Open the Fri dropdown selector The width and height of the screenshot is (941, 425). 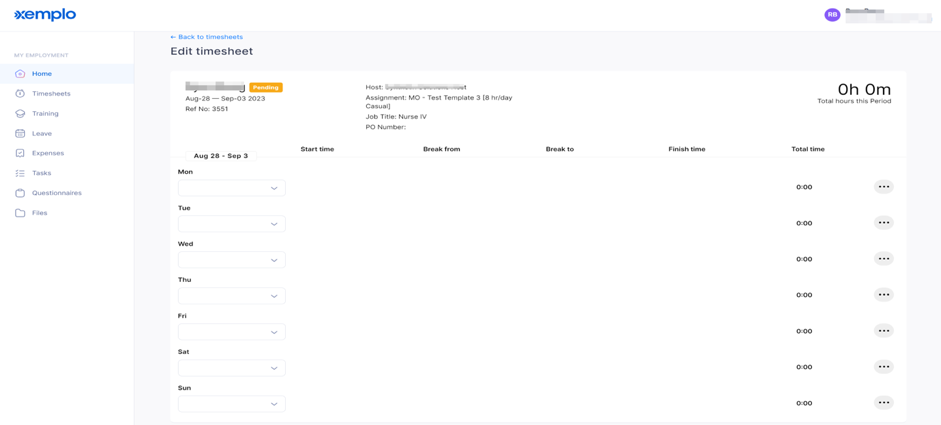(232, 332)
